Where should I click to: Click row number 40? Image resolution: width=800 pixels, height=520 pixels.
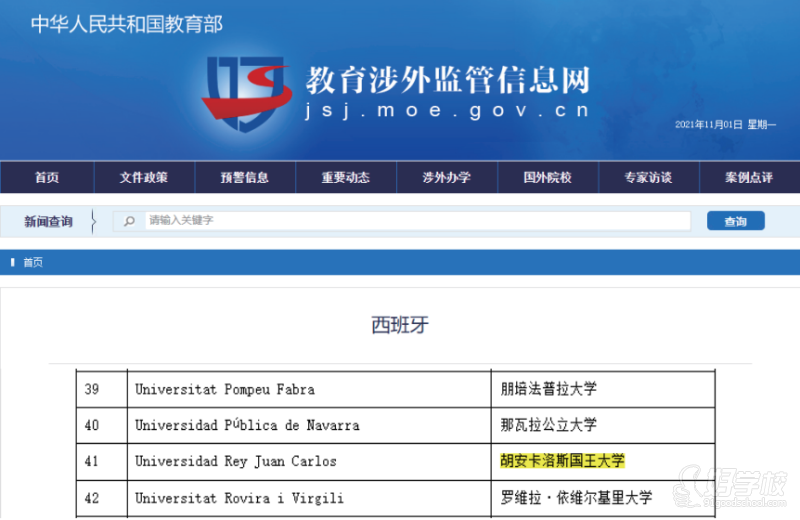(x=92, y=426)
